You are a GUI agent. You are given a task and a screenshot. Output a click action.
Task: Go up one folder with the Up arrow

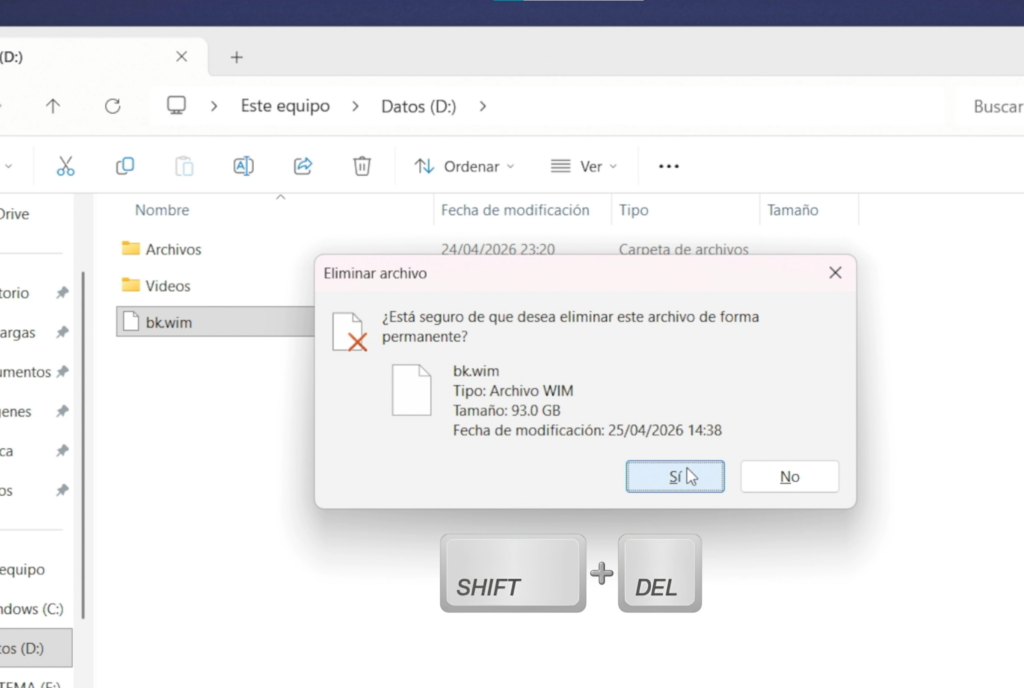(x=53, y=106)
